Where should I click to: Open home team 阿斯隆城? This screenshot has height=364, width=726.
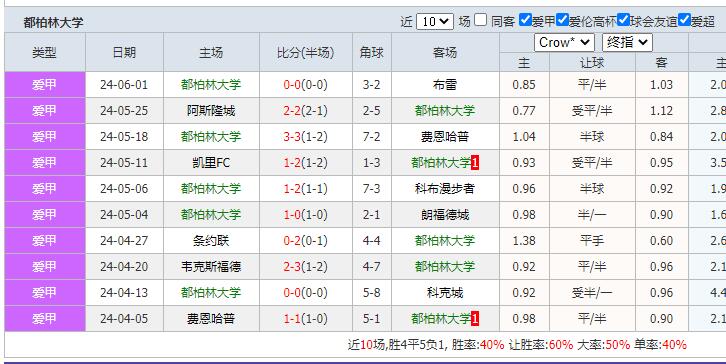pyautogui.click(x=211, y=111)
